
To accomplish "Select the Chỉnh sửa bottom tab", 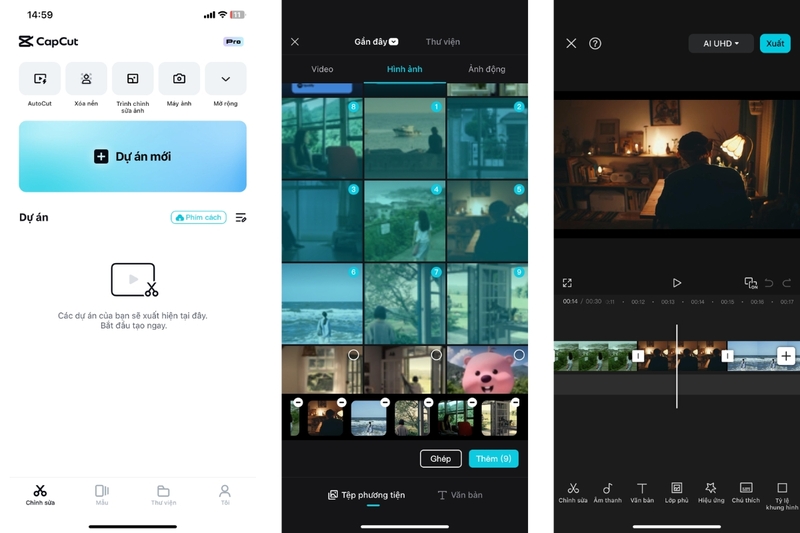I will click(x=40, y=495).
